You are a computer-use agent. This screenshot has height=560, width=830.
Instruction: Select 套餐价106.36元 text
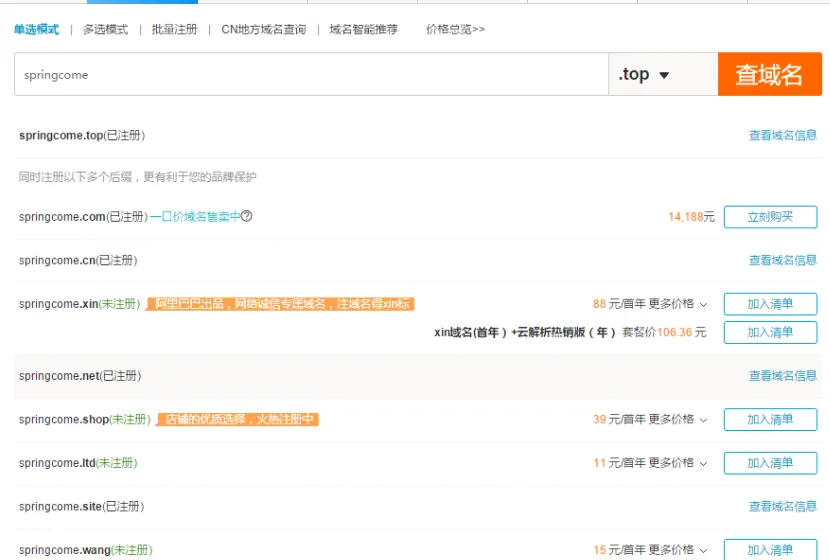(664, 332)
